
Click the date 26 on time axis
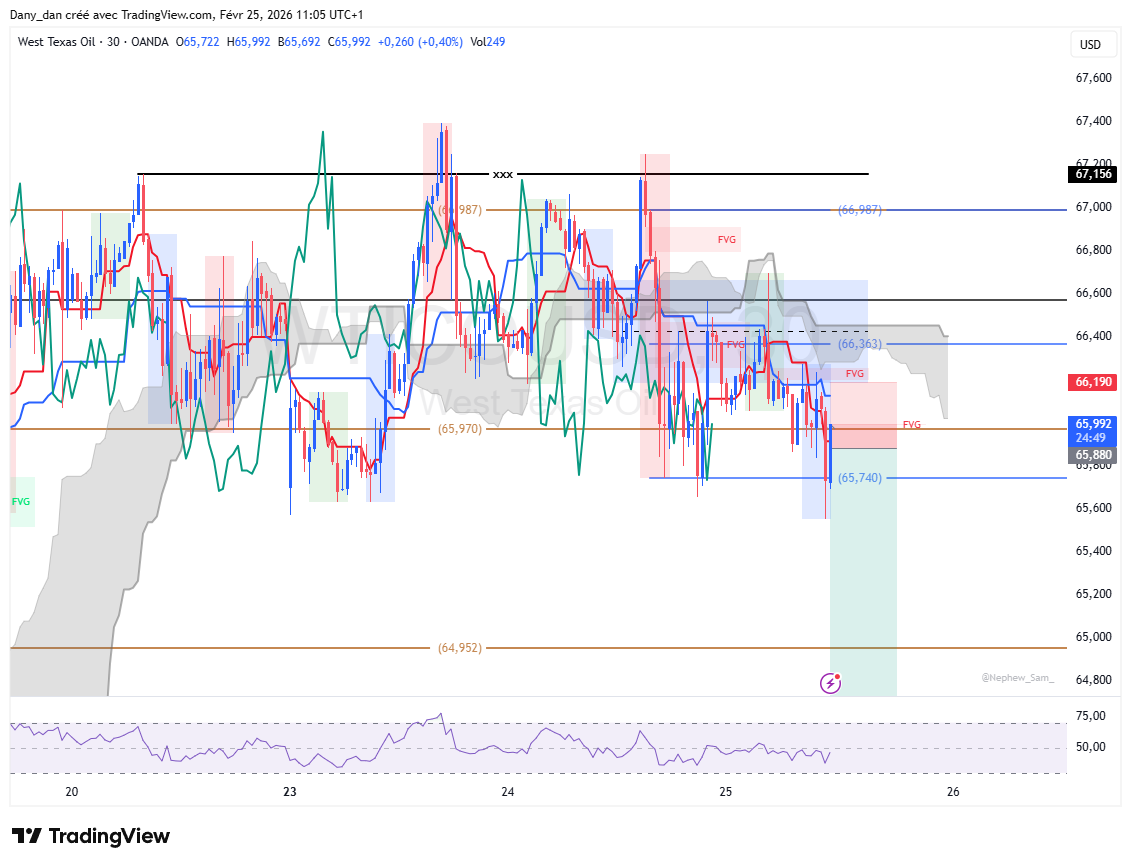953,792
